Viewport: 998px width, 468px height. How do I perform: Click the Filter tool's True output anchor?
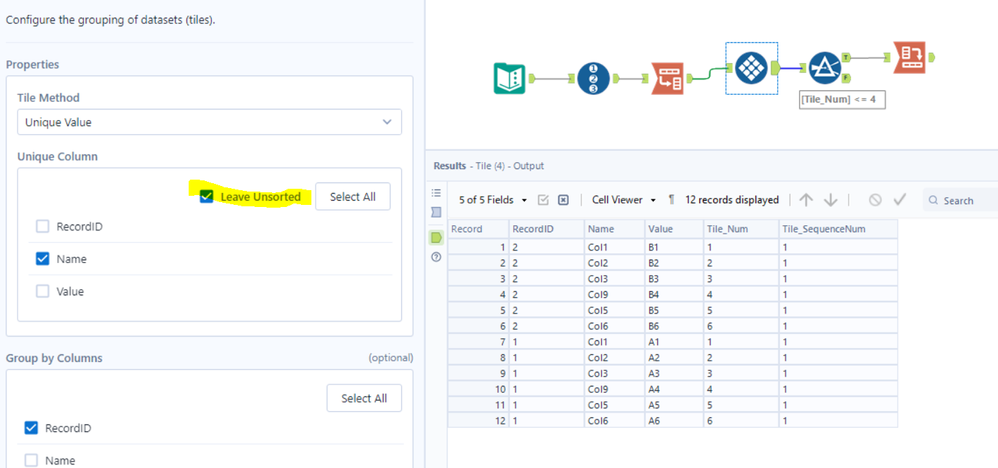[x=847, y=58]
